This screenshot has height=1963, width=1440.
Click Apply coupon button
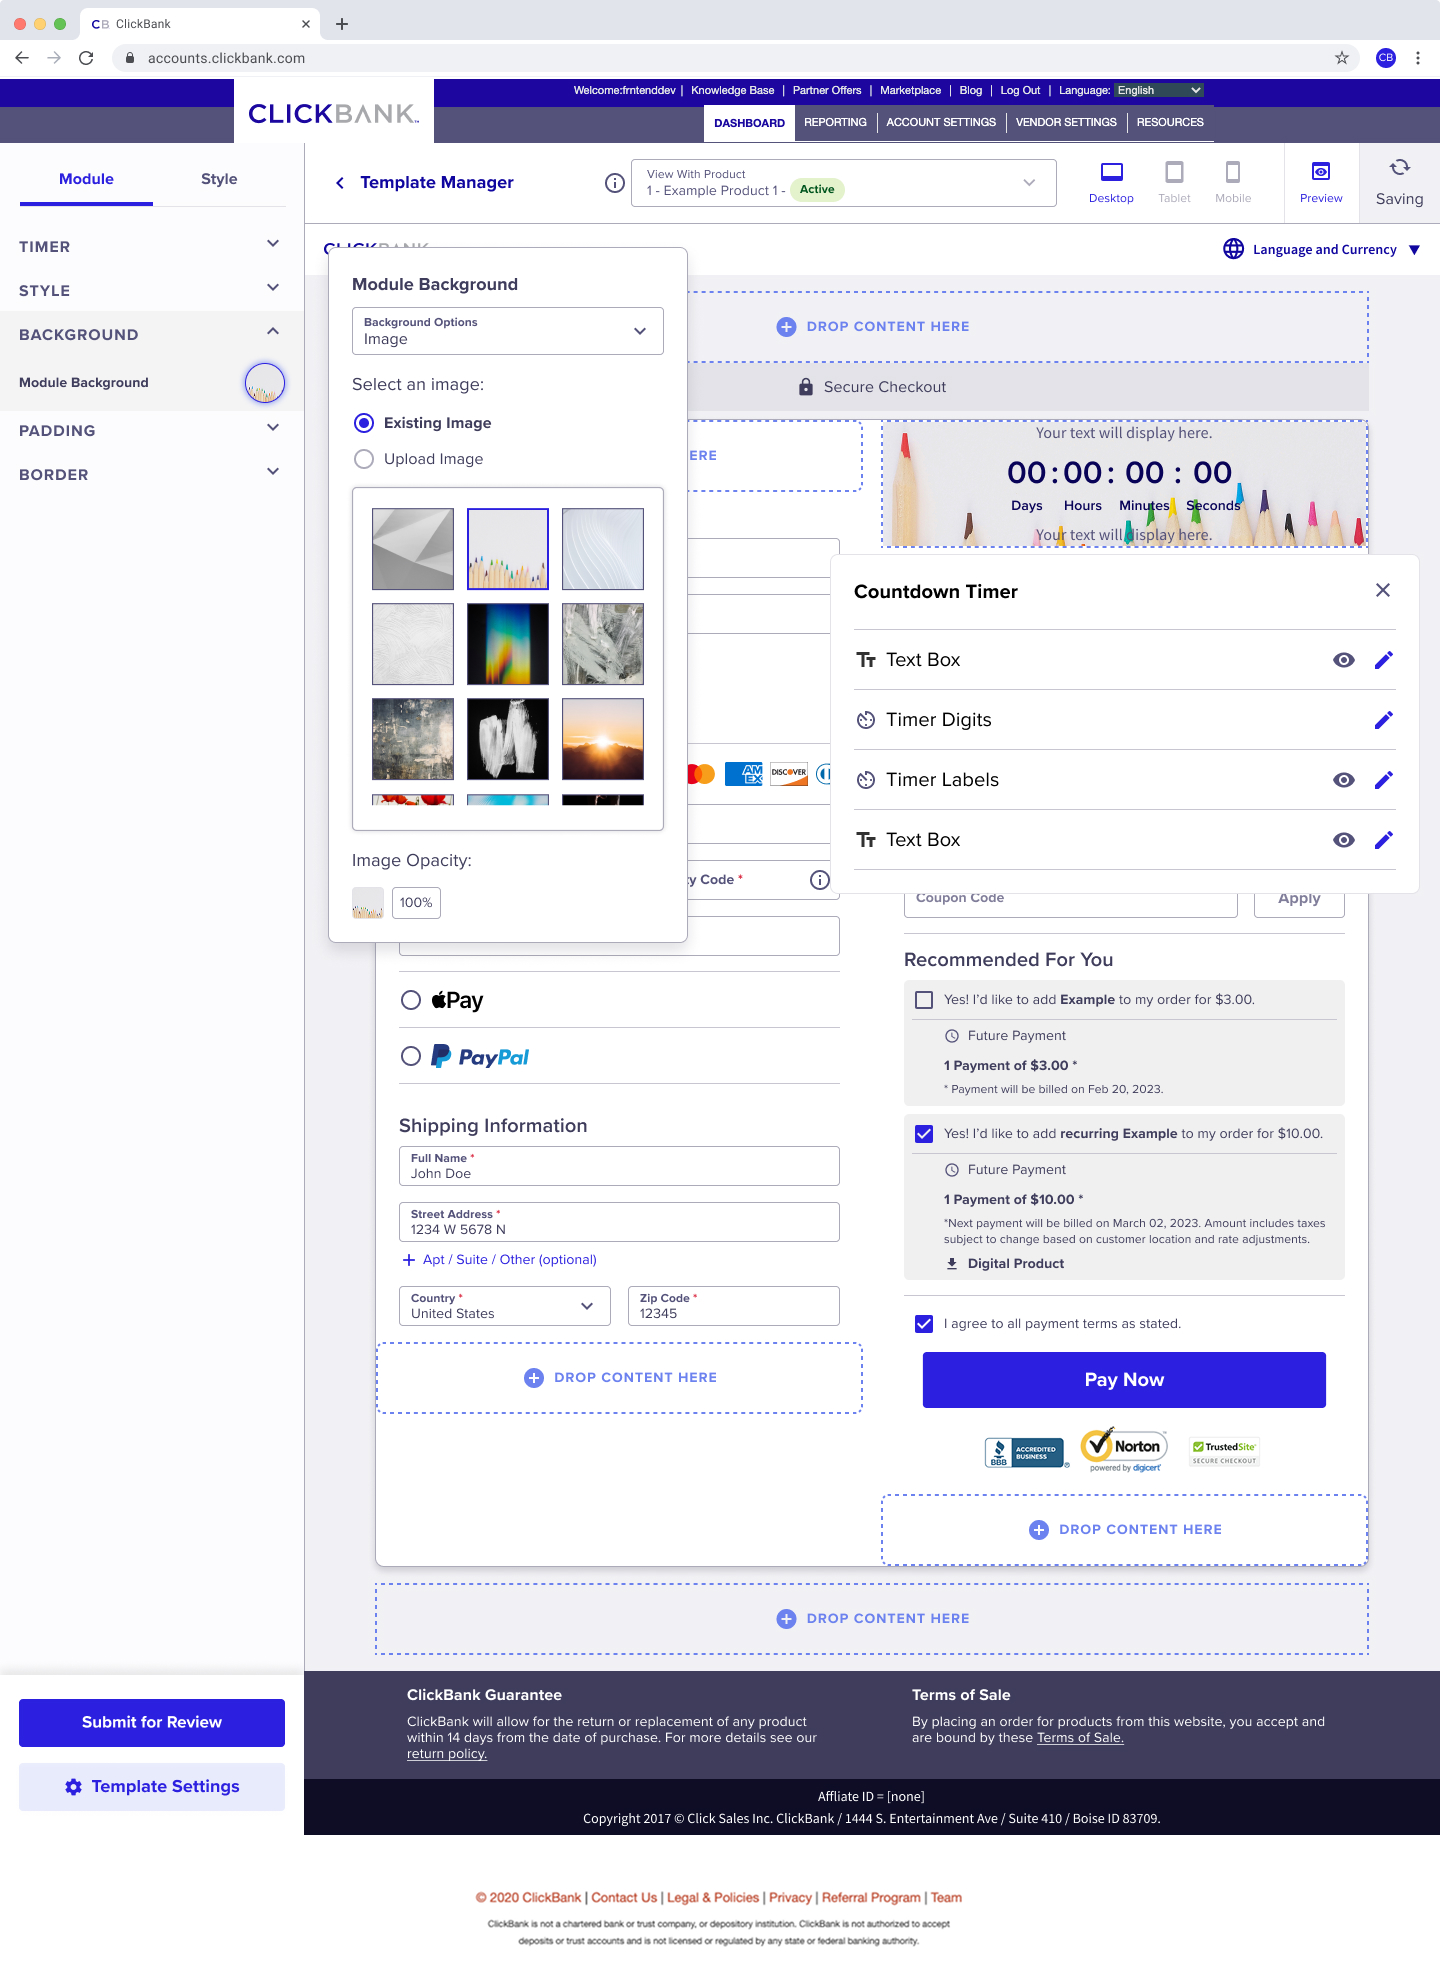tap(1299, 899)
